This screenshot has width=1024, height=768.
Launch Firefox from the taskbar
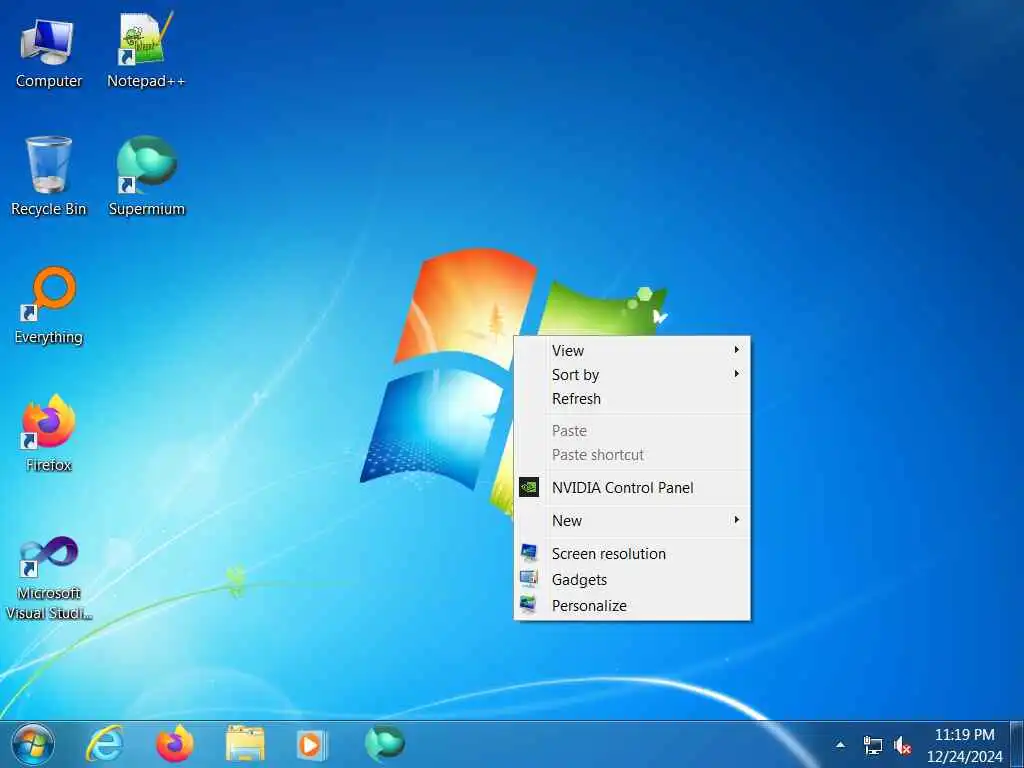[x=174, y=744]
